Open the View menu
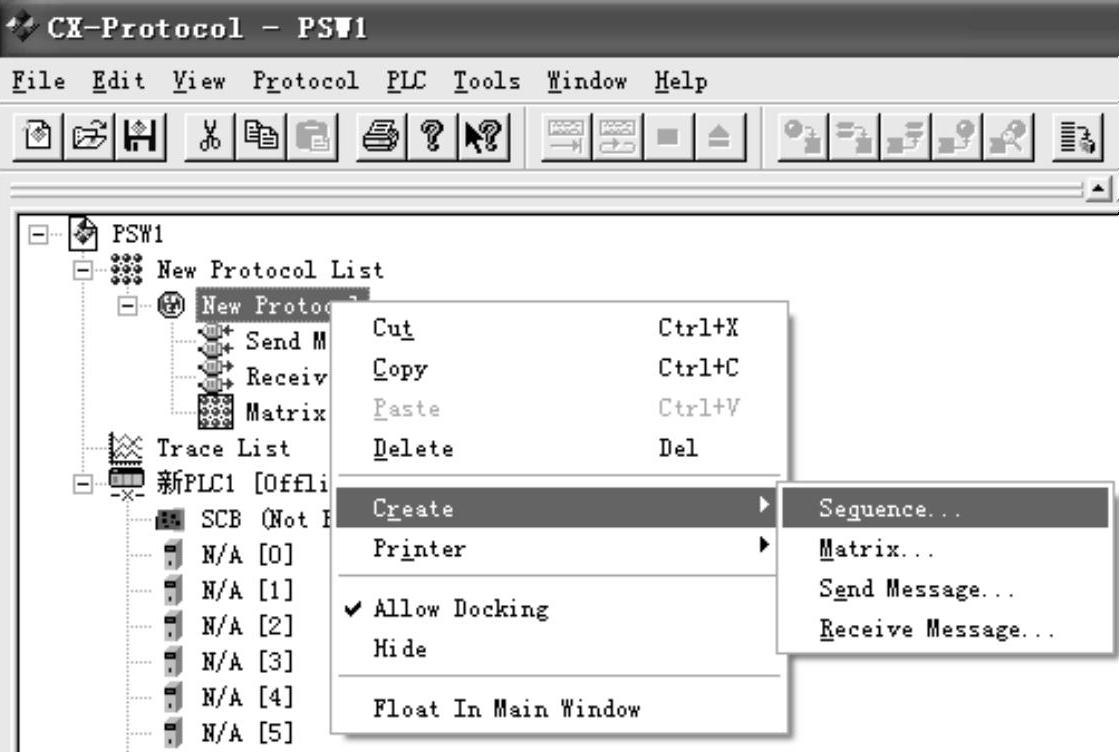 pyautogui.click(x=199, y=81)
